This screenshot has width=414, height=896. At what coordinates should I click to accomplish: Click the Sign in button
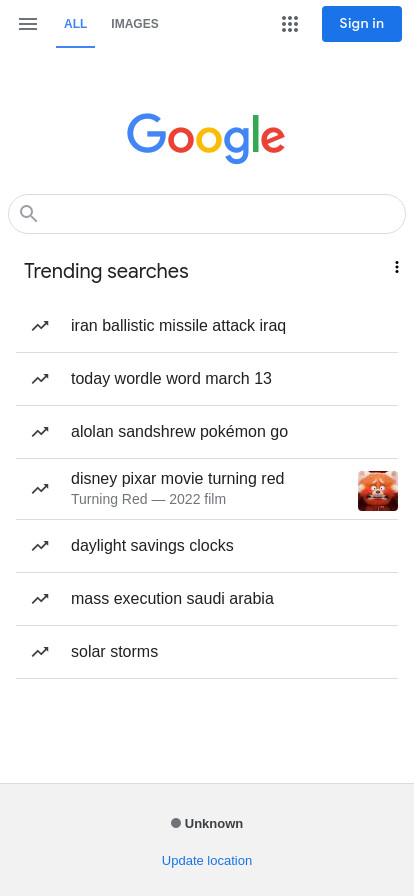(x=362, y=24)
